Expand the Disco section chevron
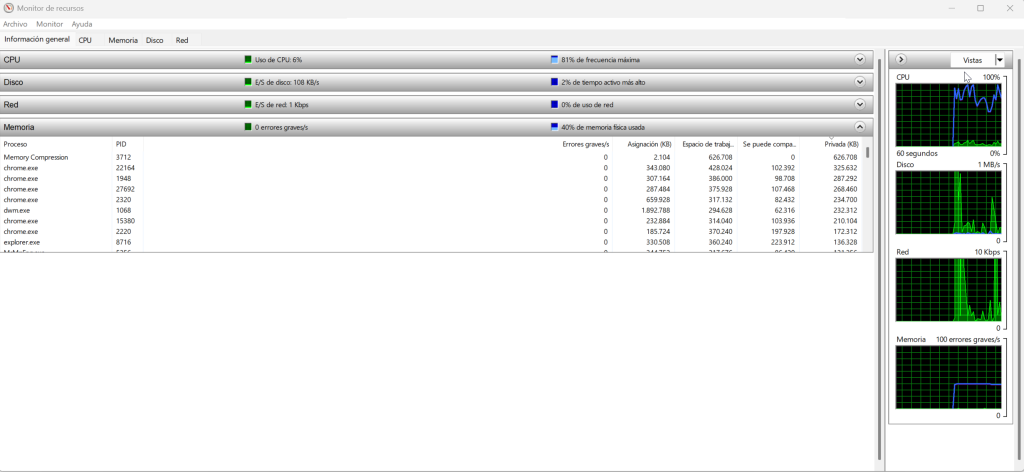Image resolution: width=1024 pixels, height=472 pixels. pos(860,82)
